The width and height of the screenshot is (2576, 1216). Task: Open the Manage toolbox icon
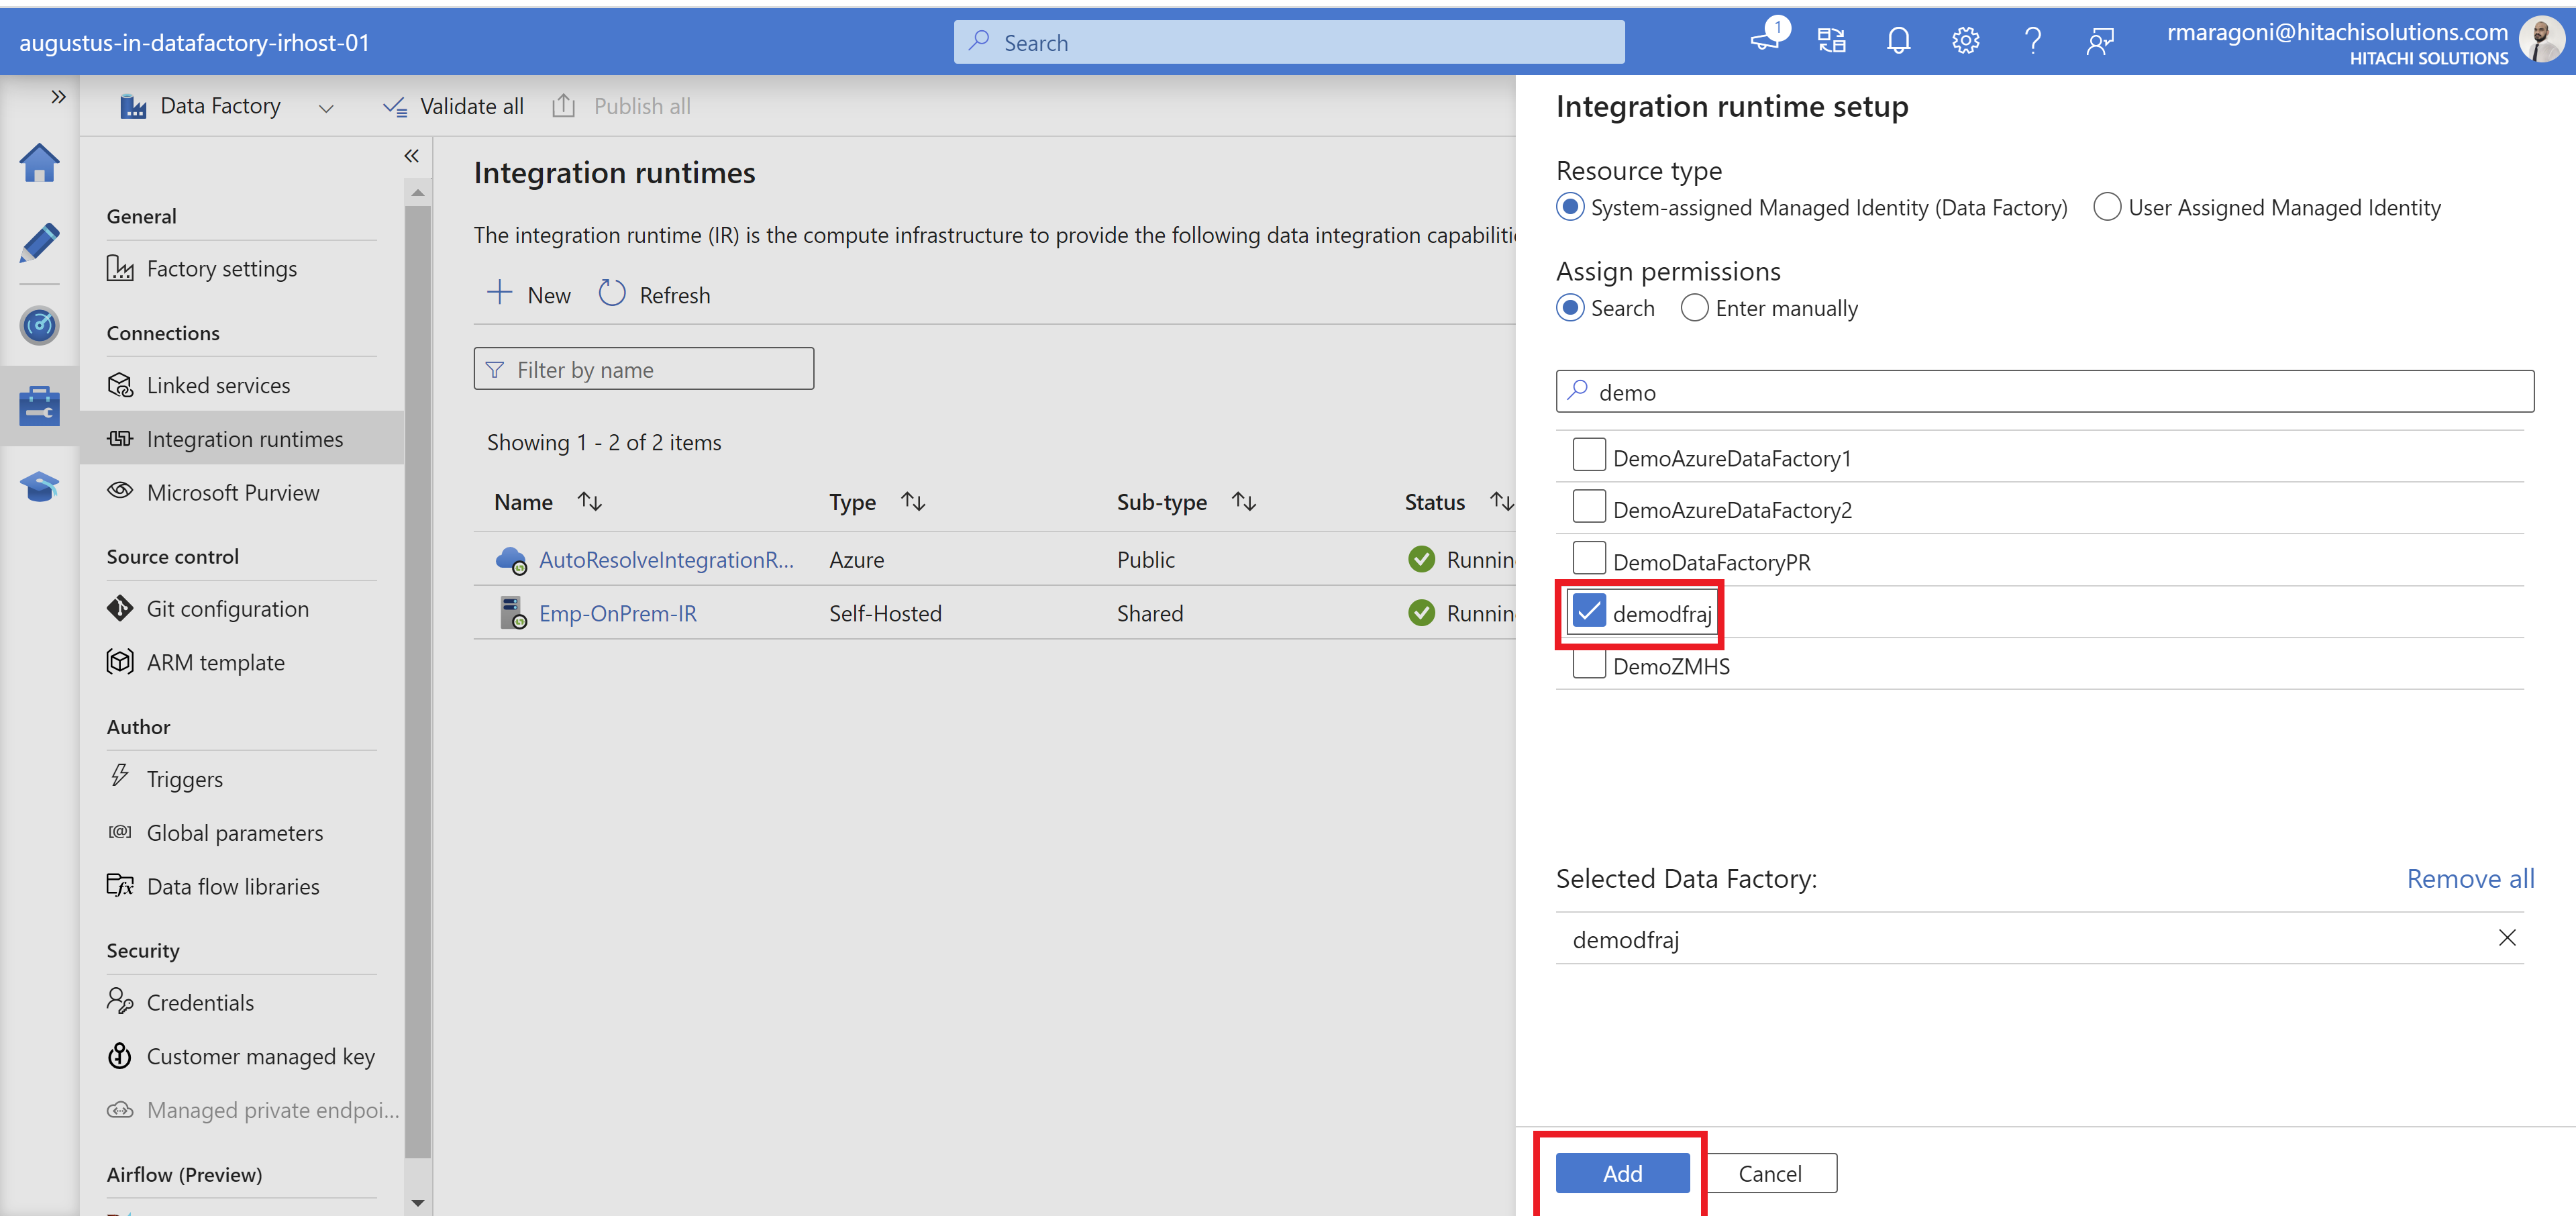tap(39, 406)
